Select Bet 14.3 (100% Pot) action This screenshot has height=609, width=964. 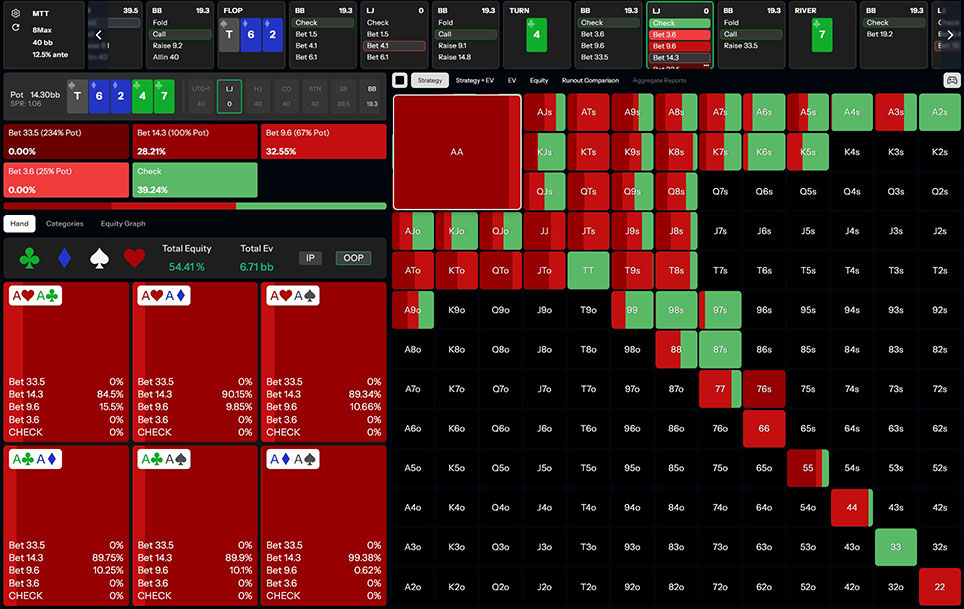pos(194,142)
